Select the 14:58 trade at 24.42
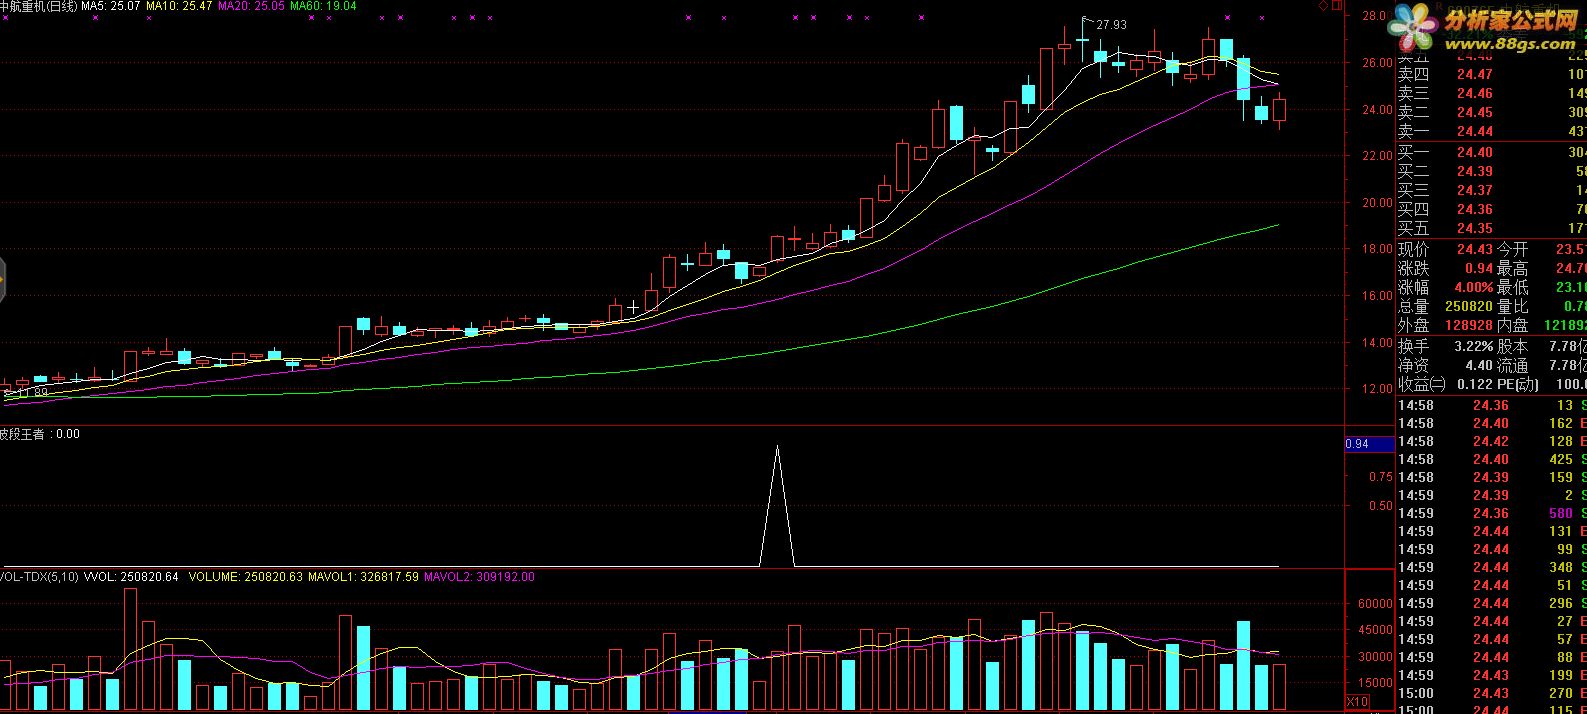Image resolution: width=1587 pixels, height=714 pixels. (1491, 441)
